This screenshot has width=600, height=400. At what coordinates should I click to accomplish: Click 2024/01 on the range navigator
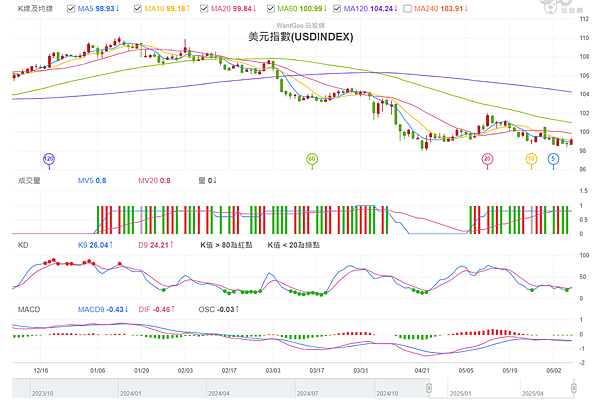tap(130, 393)
